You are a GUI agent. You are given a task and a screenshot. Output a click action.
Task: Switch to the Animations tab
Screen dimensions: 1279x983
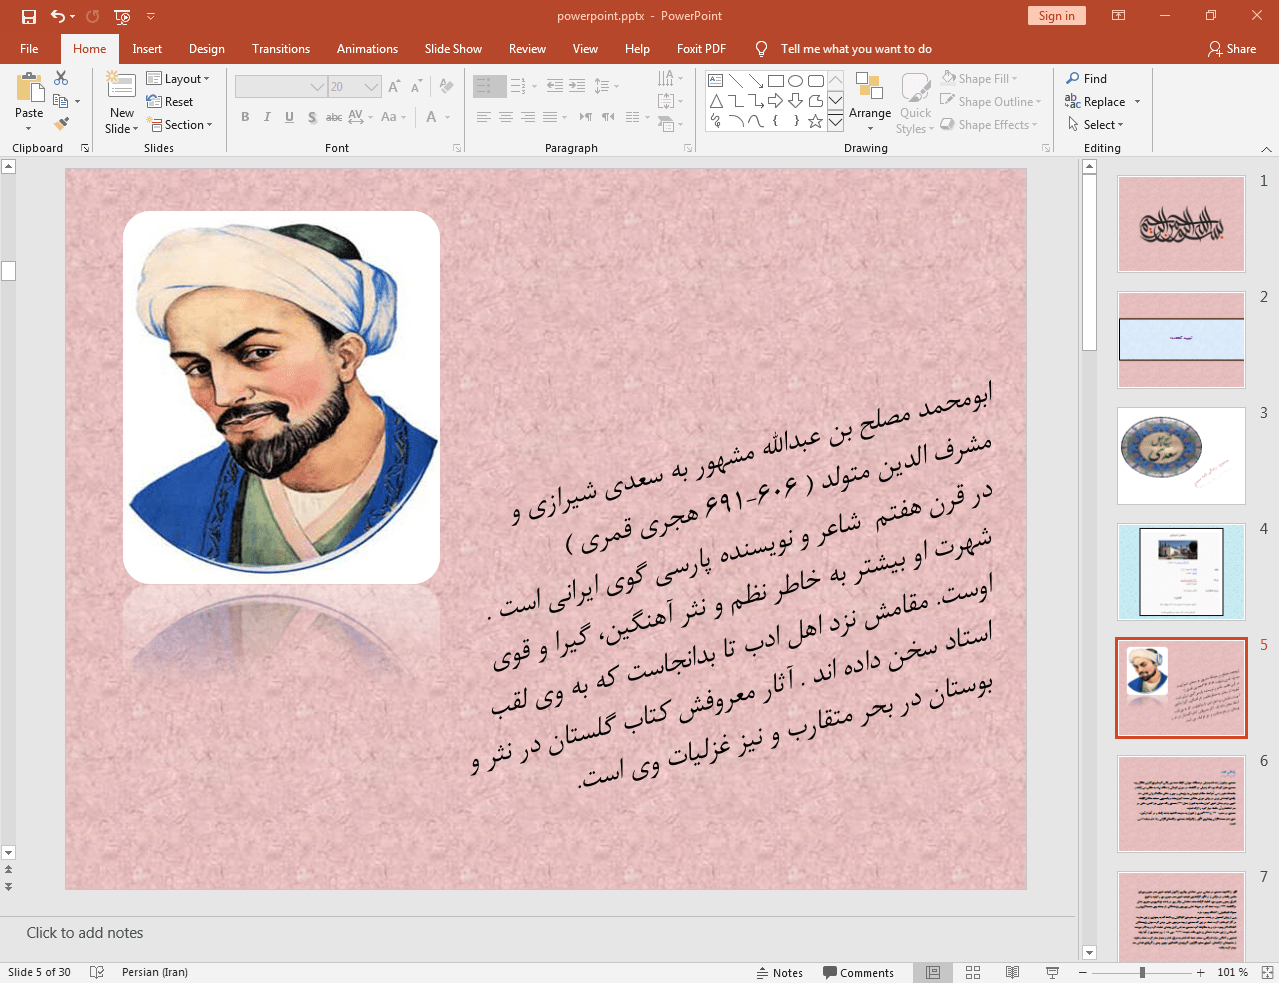tap(367, 49)
